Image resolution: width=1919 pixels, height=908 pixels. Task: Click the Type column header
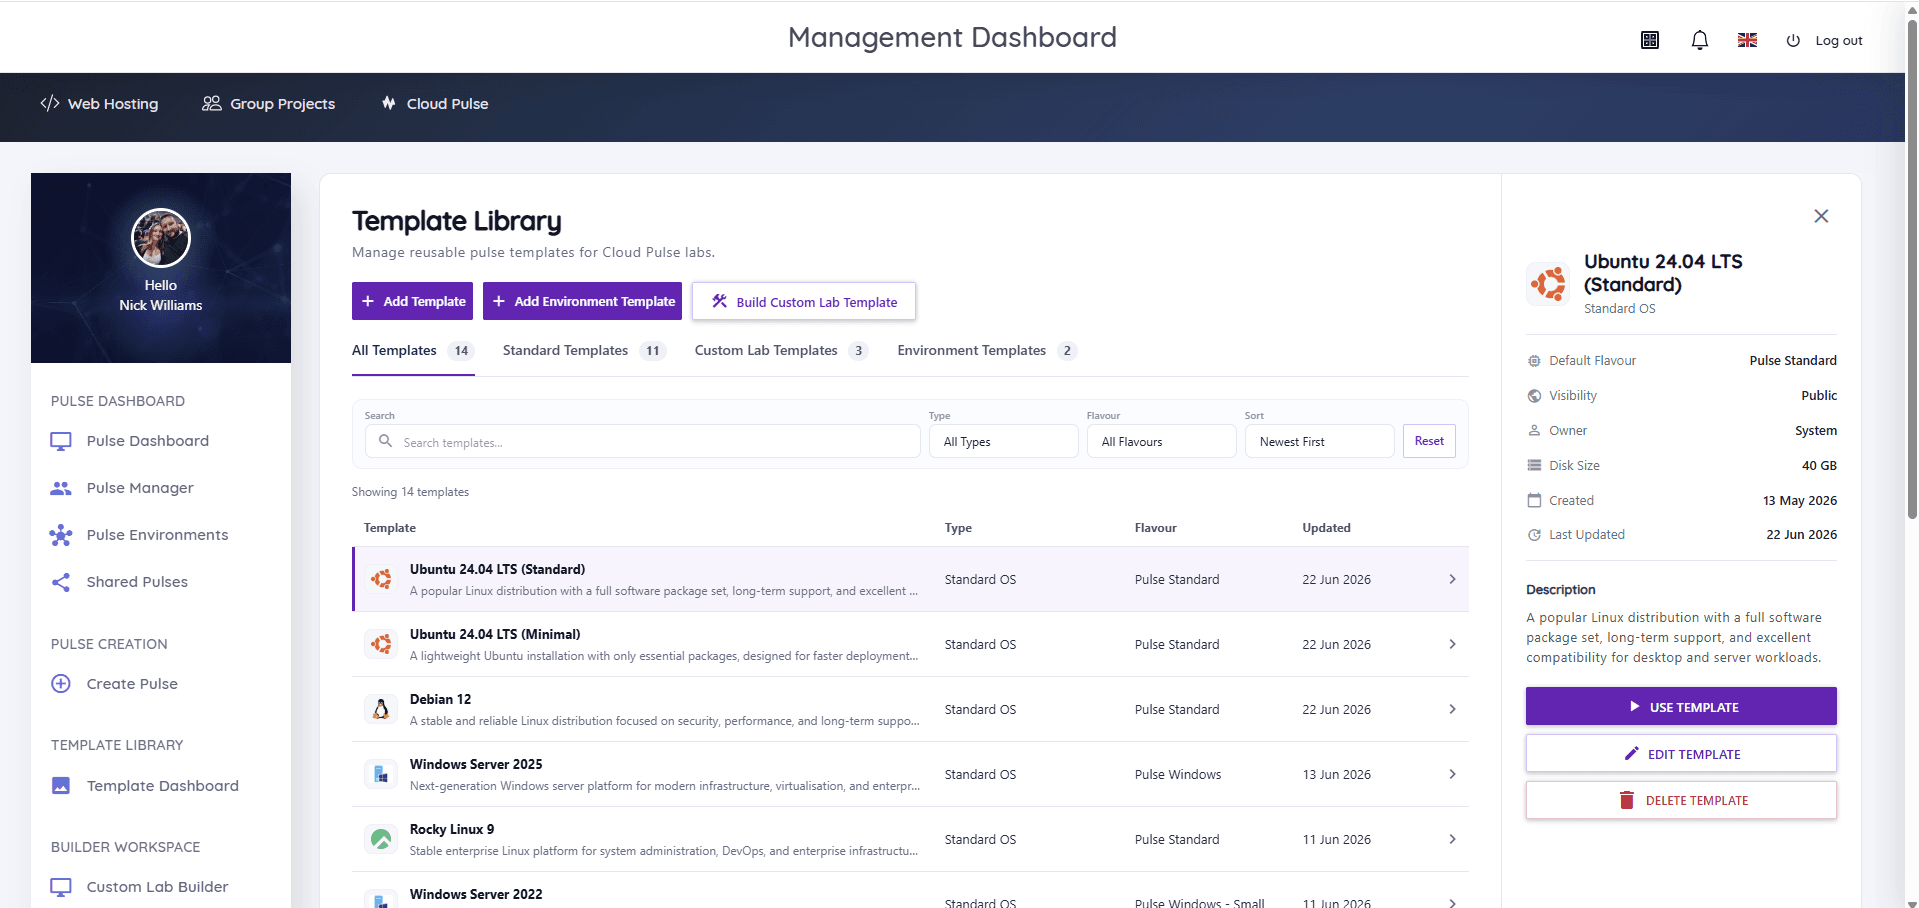coord(958,528)
